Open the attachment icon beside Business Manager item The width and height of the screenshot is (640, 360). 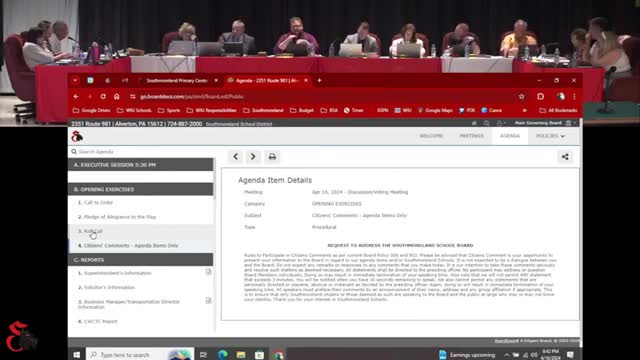[x=209, y=301]
